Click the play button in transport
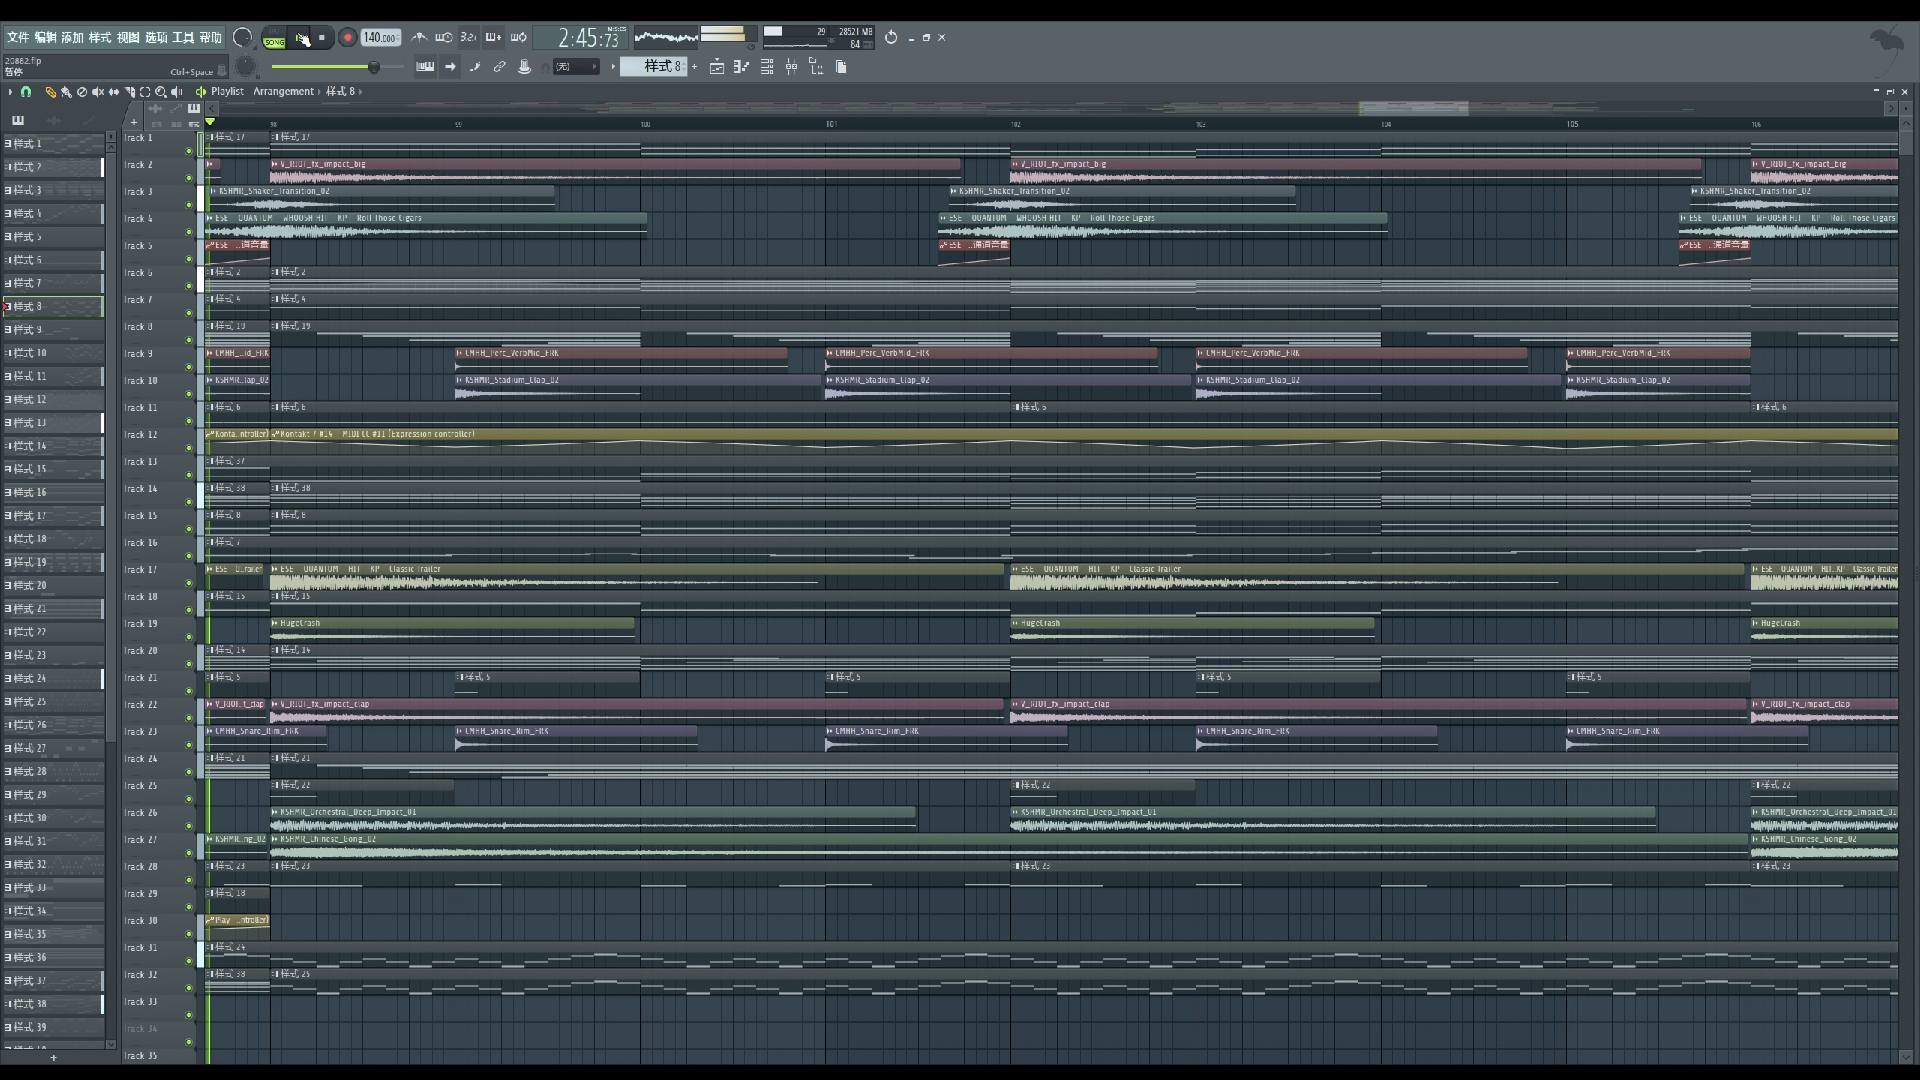1920x1080 pixels. point(301,37)
